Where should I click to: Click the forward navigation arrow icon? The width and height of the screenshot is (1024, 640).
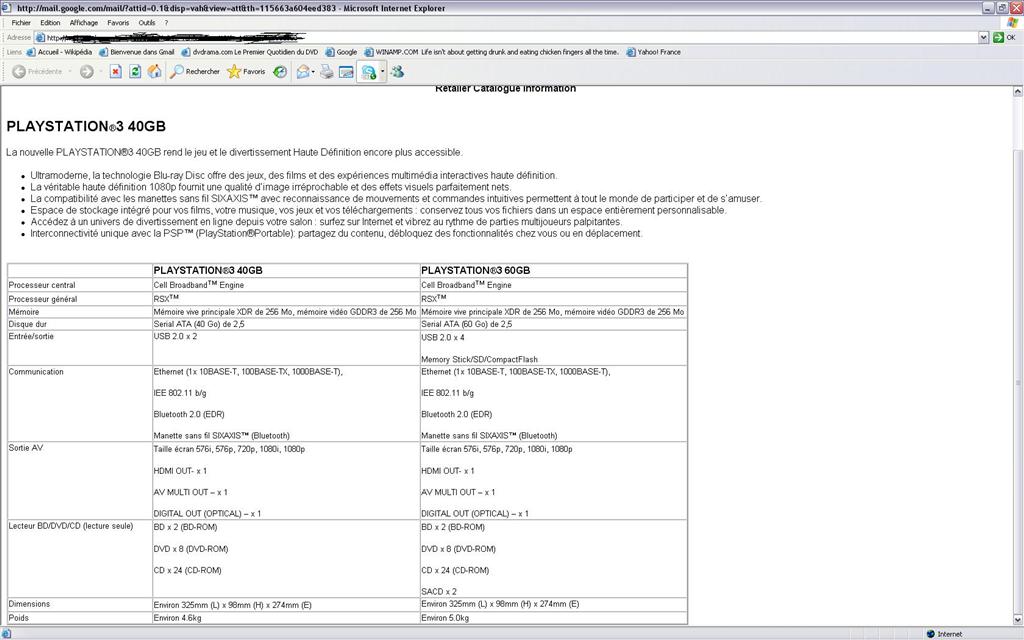click(x=86, y=72)
